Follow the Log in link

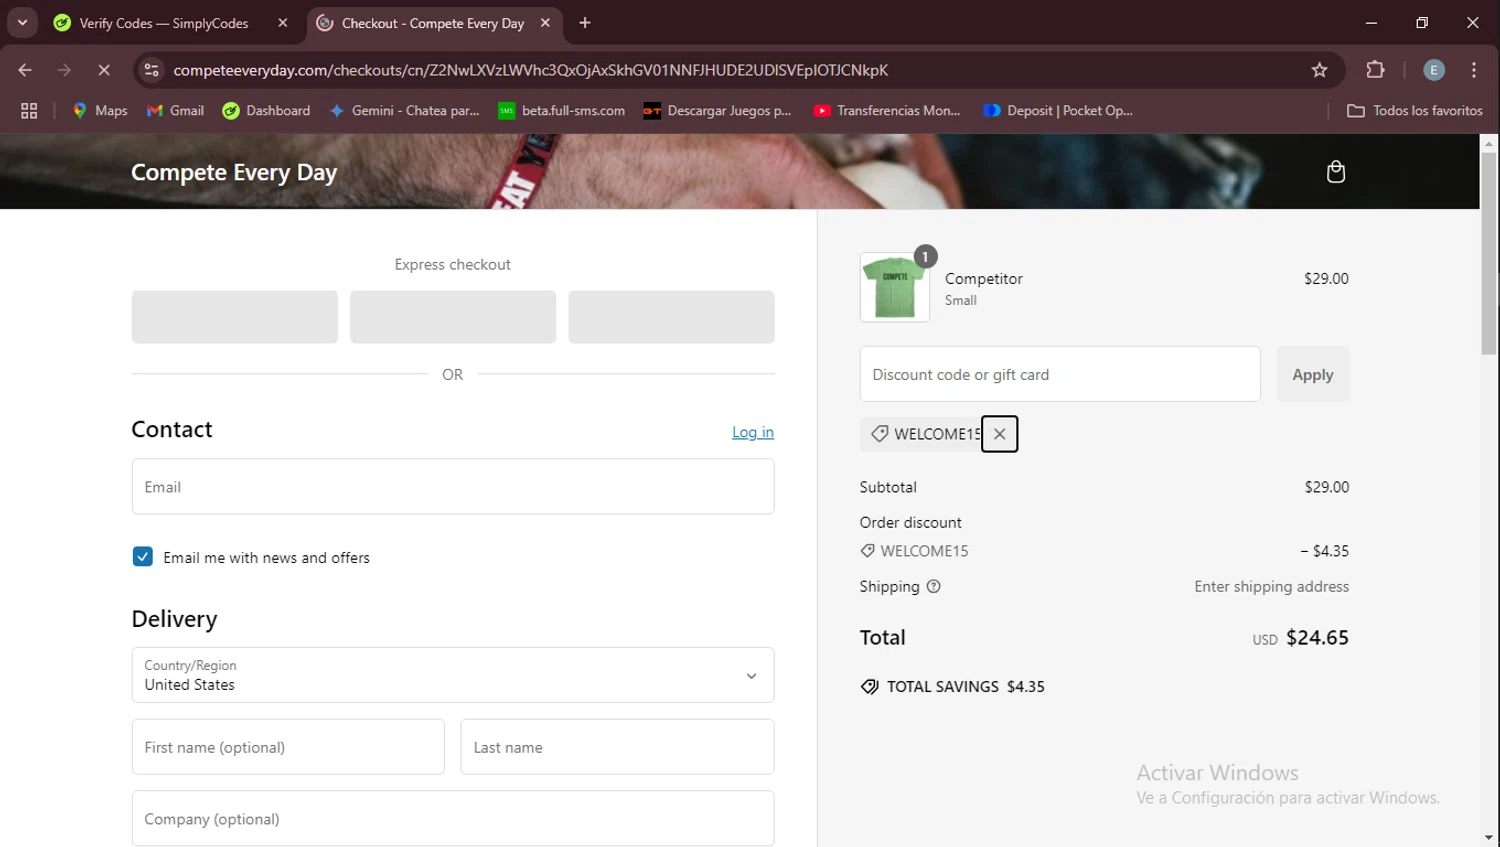click(x=752, y=432)
